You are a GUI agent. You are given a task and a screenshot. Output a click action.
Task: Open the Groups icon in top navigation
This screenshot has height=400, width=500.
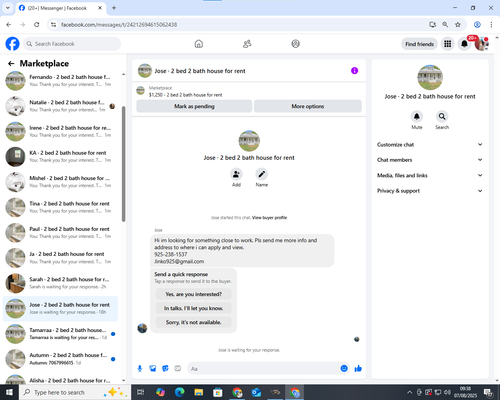295,44
